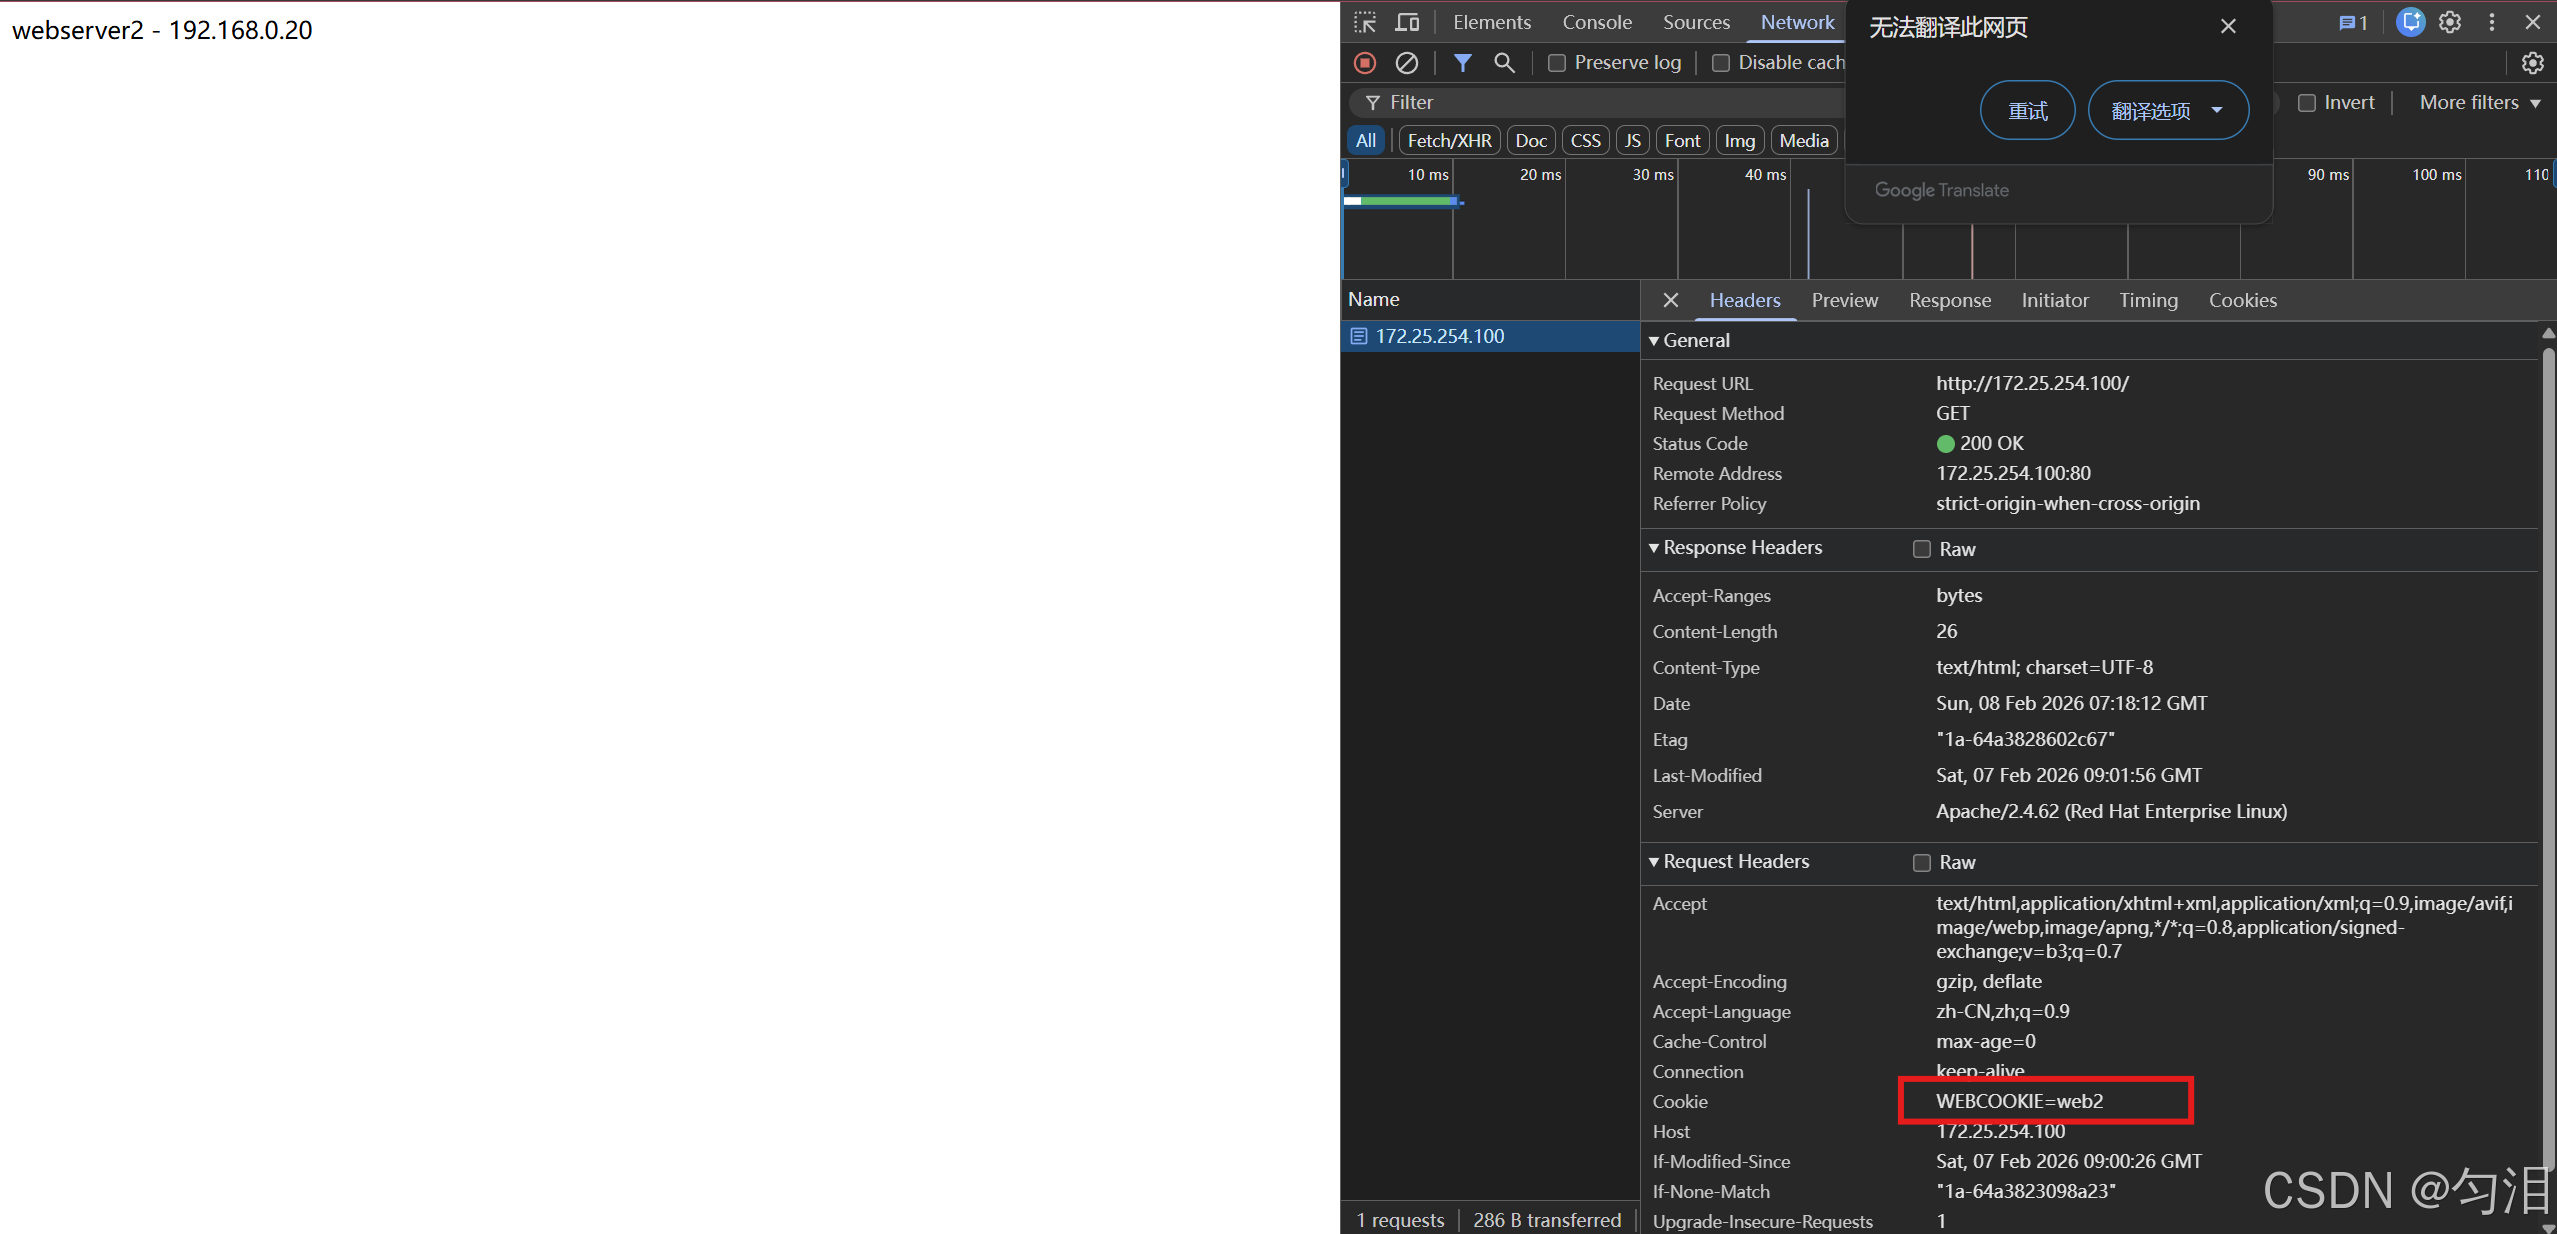
Task: Close the request details pane
Action: pyautogui.click(x=1670, y=300)
